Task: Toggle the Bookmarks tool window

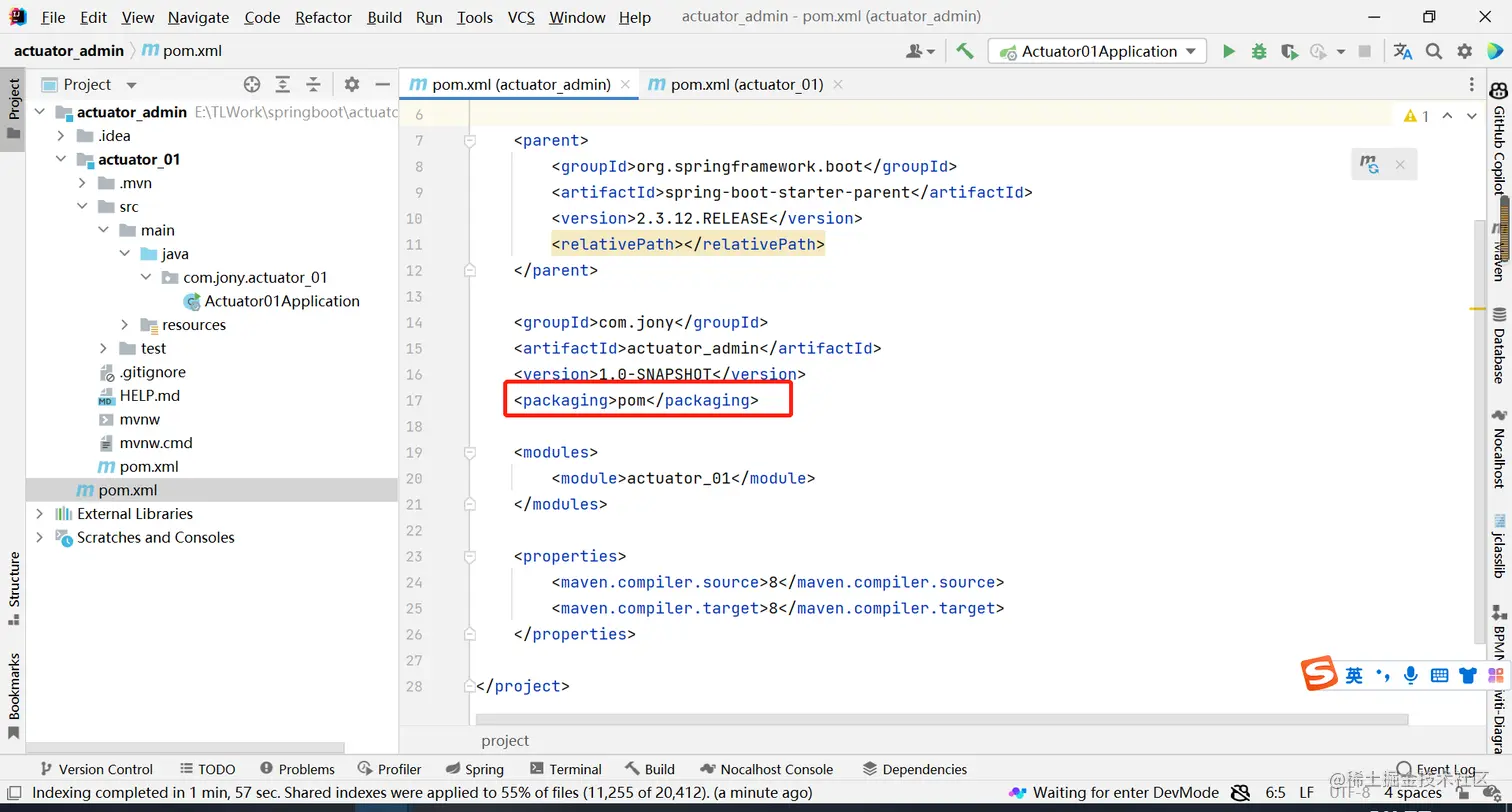Action: [13, 695]
